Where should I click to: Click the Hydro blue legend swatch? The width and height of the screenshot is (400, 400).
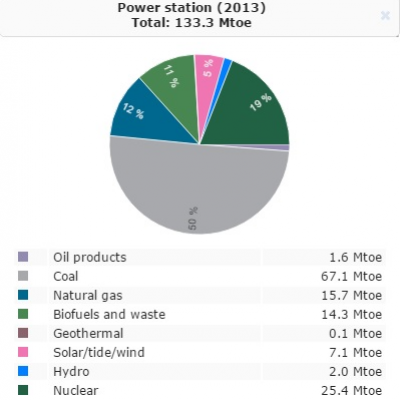pyautogui.click(x=23, y=371)
